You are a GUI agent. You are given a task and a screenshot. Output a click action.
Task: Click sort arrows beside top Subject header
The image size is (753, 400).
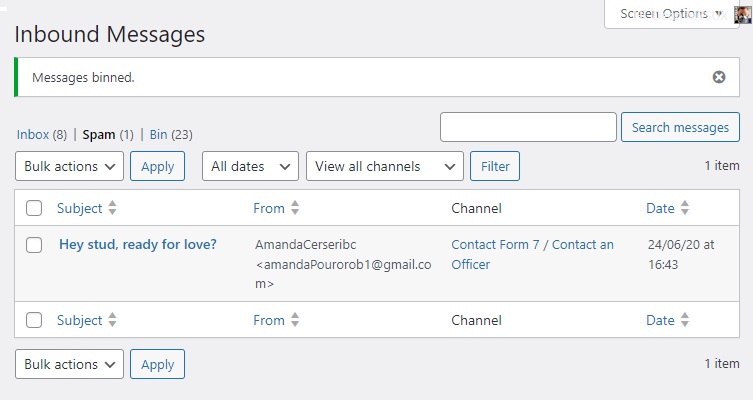112,208
